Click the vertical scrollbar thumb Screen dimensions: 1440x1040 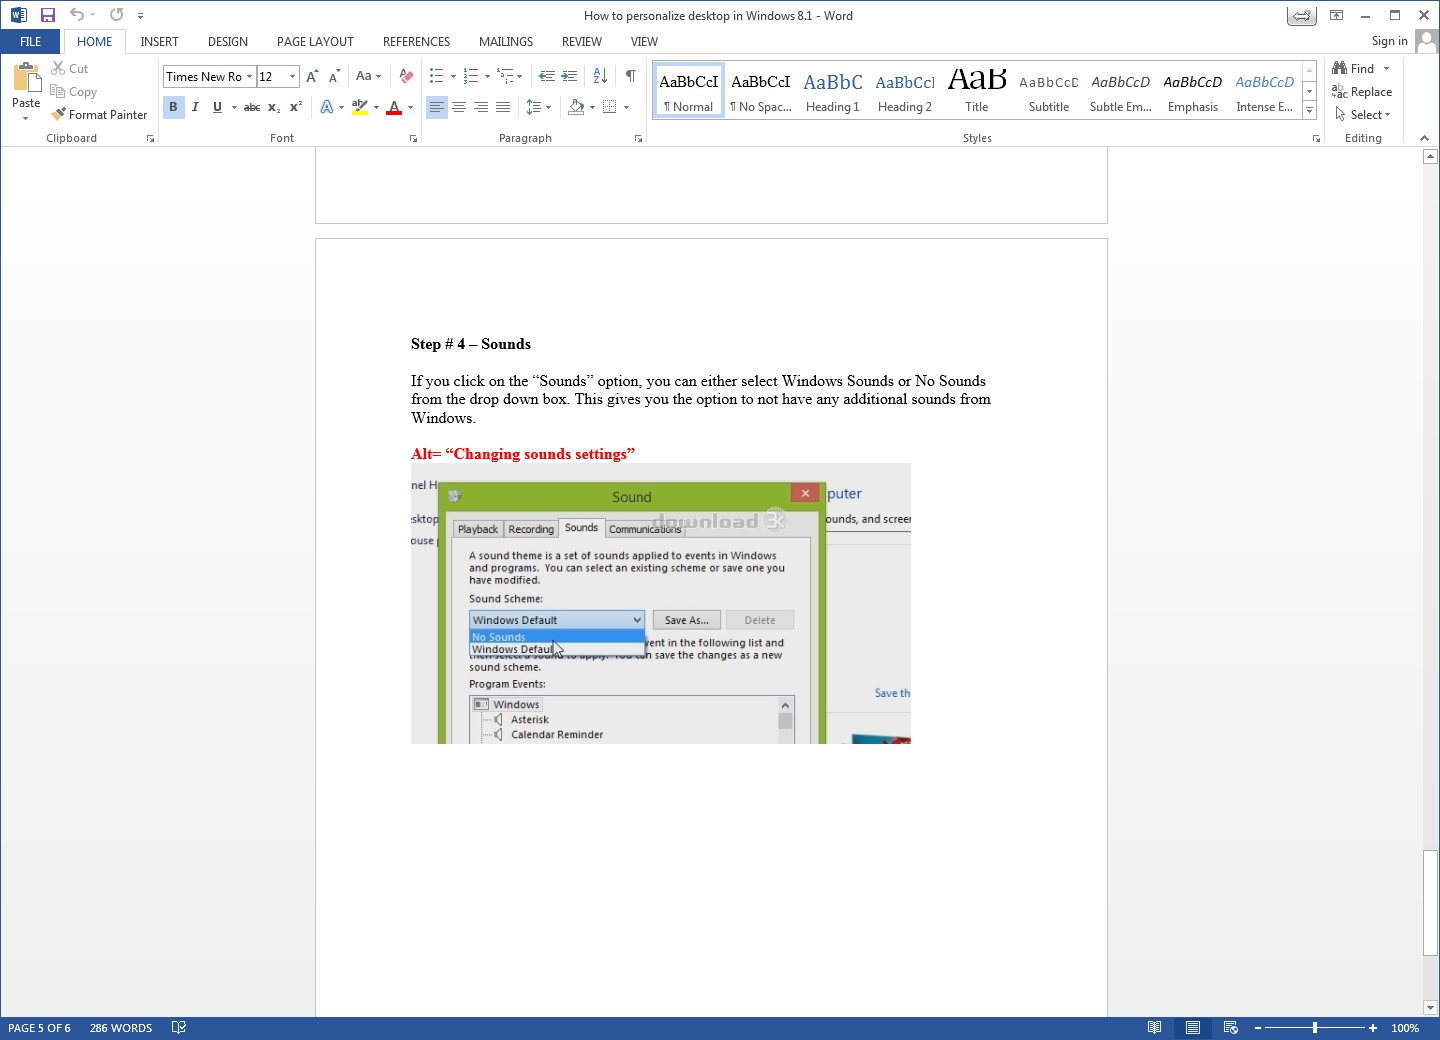point(1431,903)
